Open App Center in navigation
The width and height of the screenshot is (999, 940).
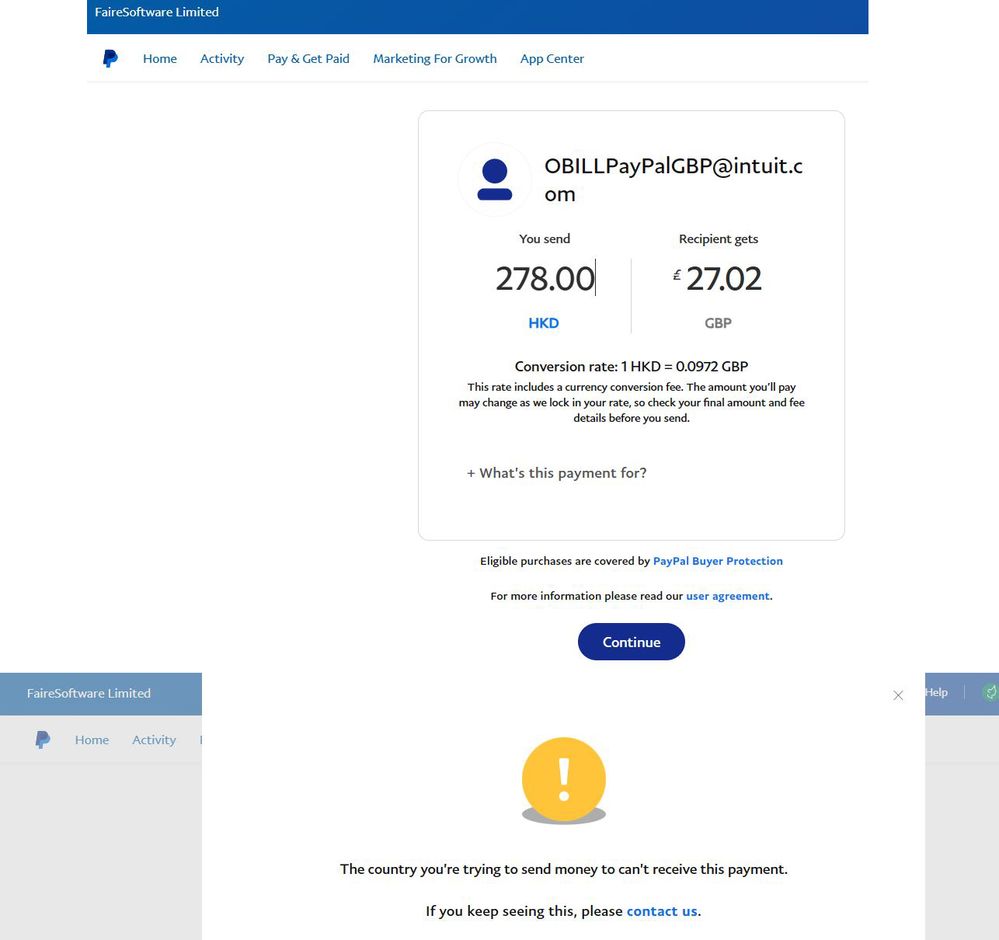tap(552, 59)
